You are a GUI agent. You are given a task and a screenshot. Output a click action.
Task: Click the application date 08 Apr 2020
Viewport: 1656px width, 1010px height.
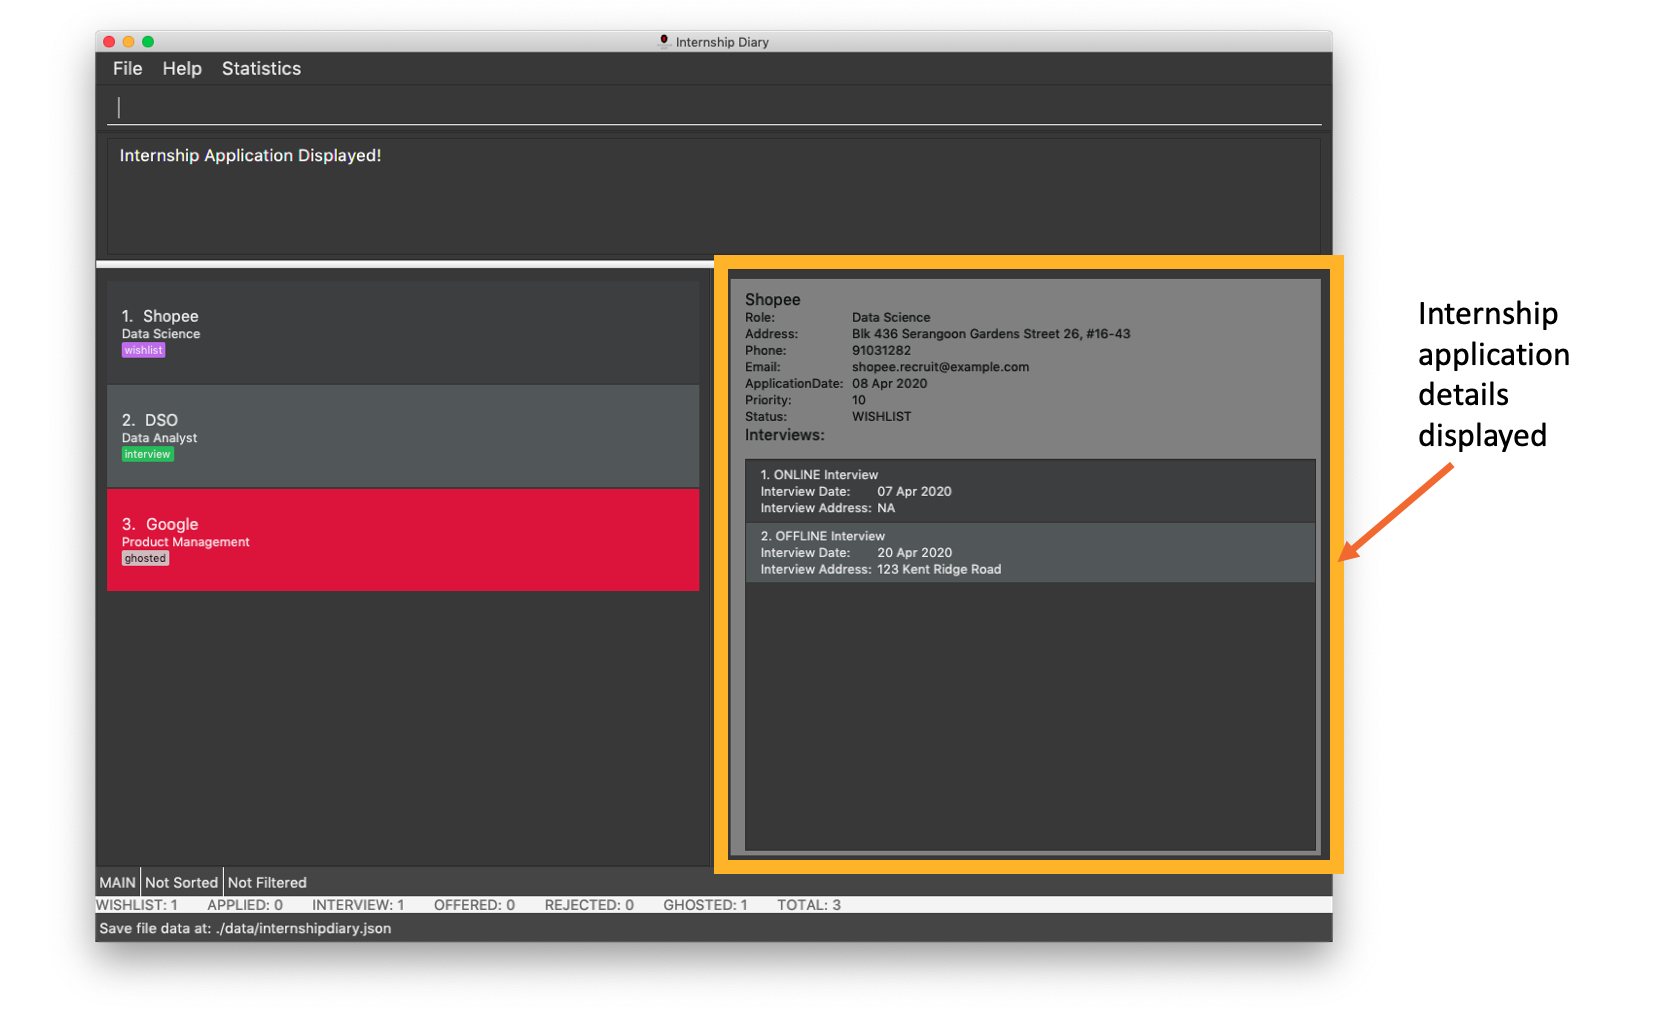click(889, 383)
